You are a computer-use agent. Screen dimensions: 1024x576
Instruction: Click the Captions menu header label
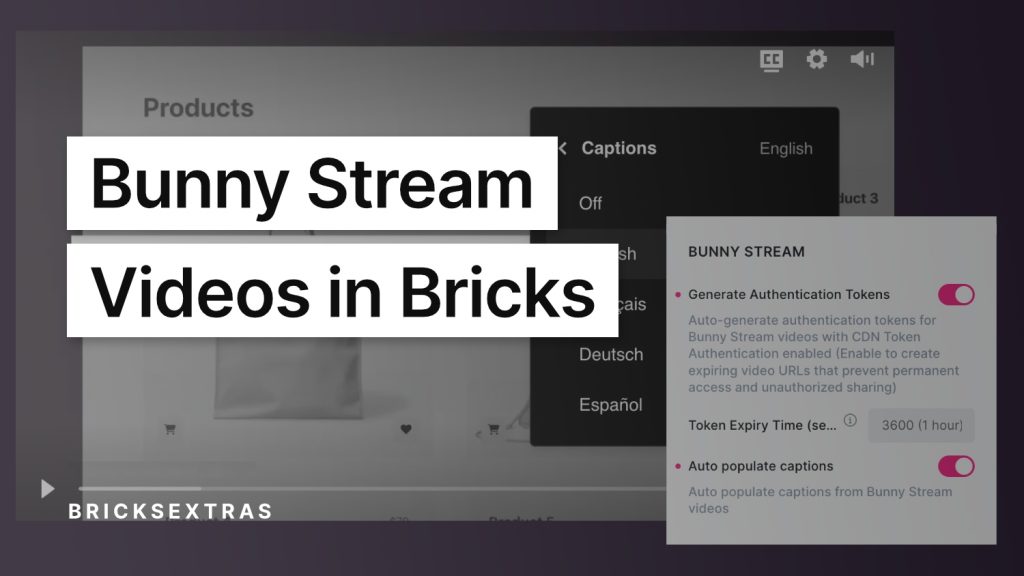click(x=619, y=148)
